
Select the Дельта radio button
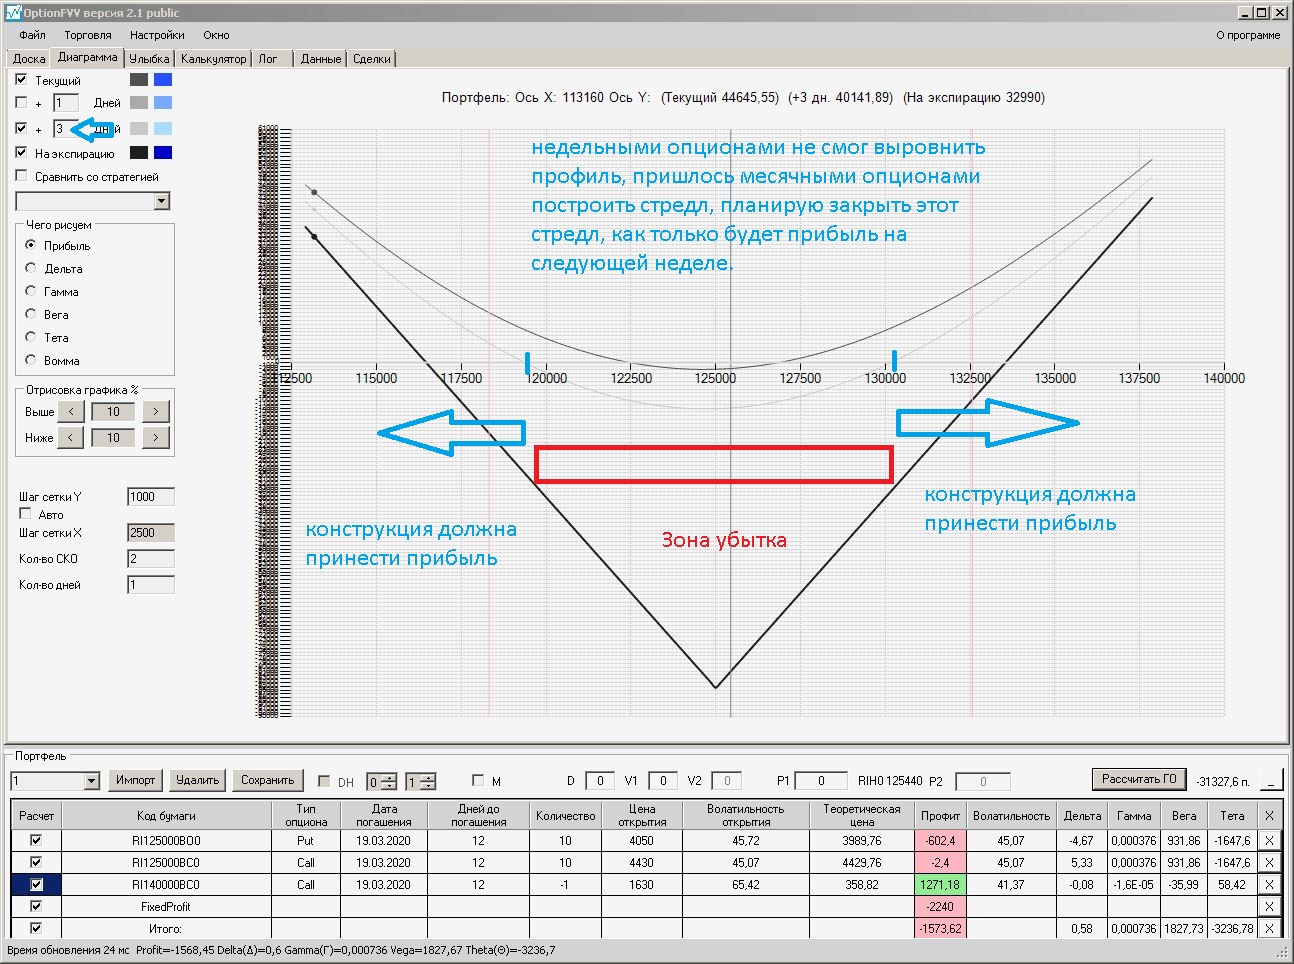coord(31,268)
